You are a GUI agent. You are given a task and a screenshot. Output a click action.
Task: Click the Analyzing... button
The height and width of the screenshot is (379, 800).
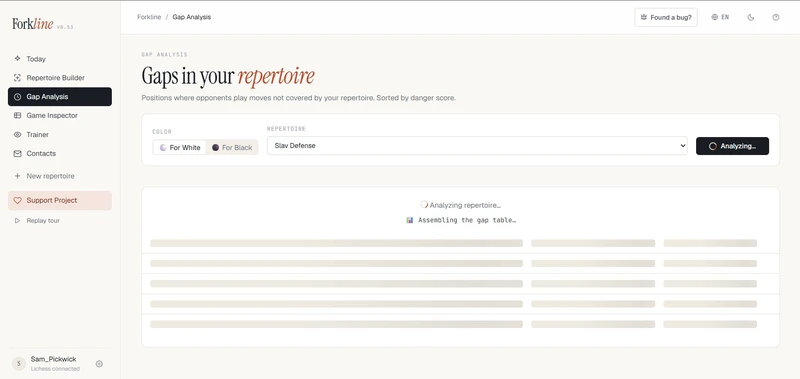point(732,146)
